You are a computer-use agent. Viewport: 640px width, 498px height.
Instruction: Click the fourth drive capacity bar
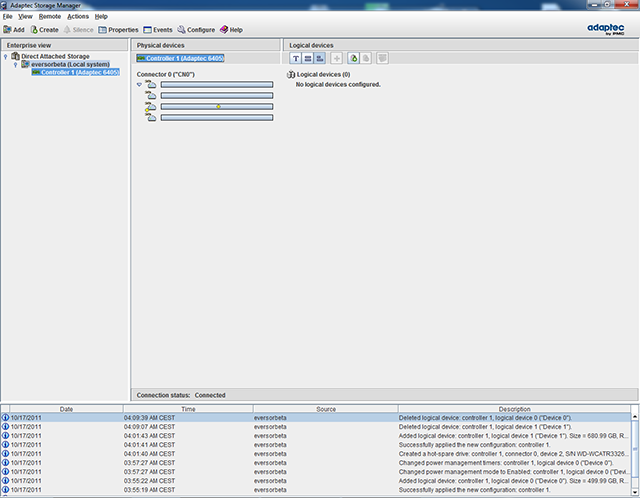click(x=217, y=118)
